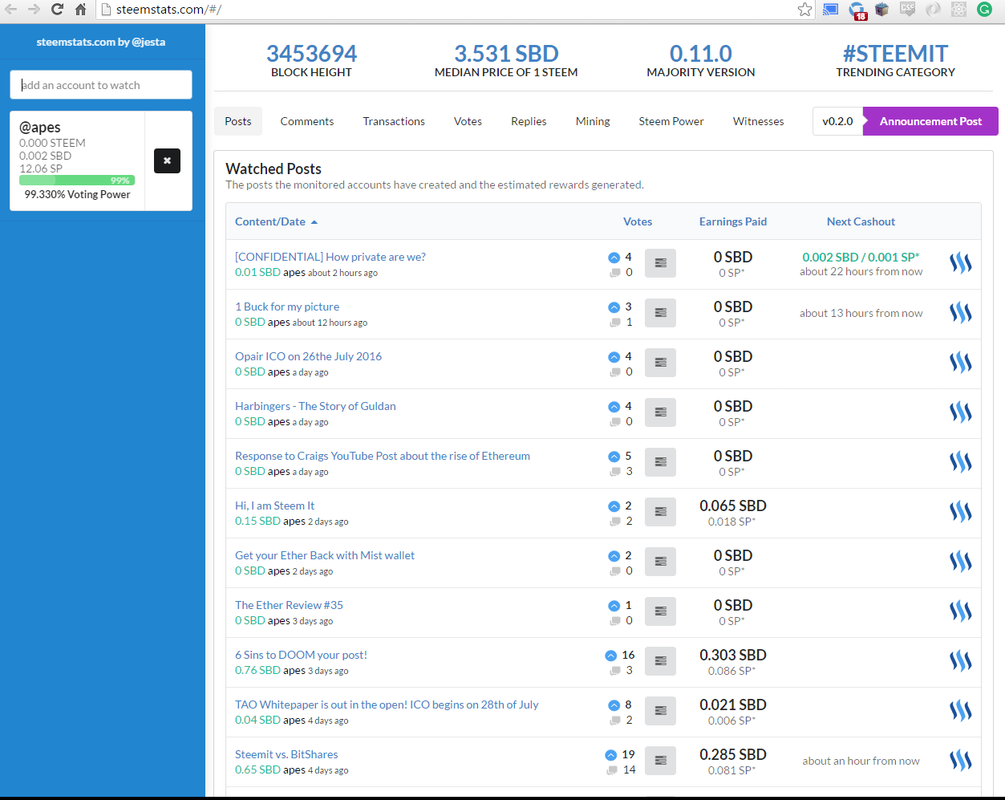
Task: Open Steemit icon for Opair ICO post
Action: point(960,362)
